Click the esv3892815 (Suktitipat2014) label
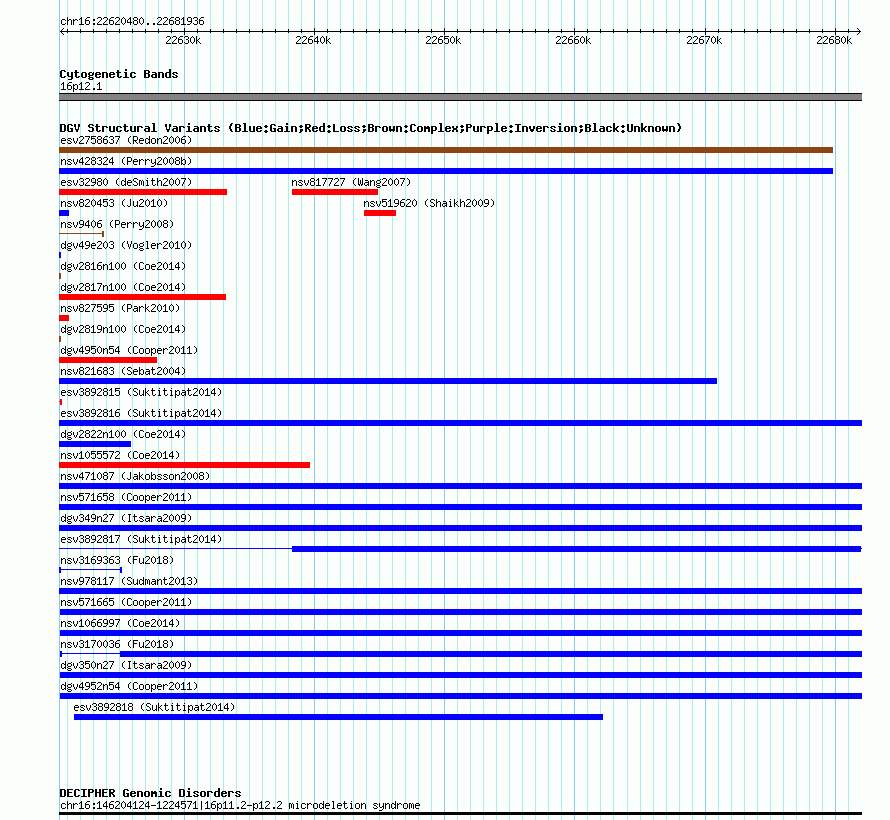The height and width of the screenshot is (820, 890). pyautogui.click(x=141, y=392)
